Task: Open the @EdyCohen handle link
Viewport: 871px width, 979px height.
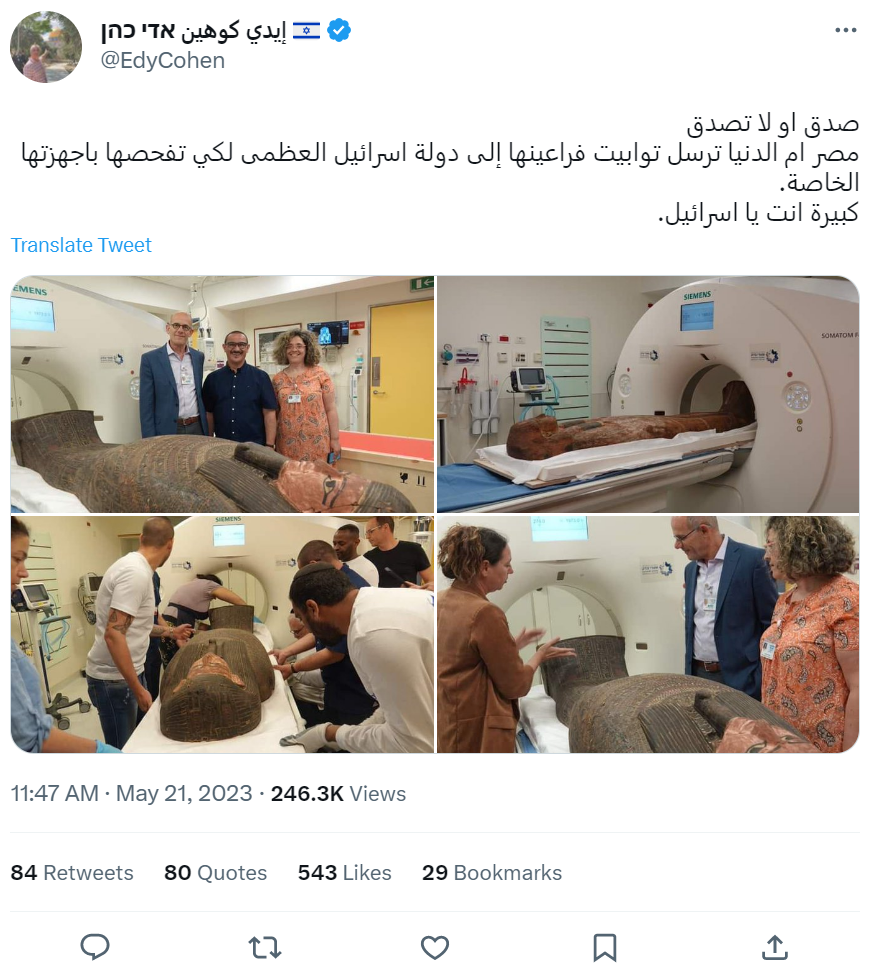Action: click(x=162, y=60)
